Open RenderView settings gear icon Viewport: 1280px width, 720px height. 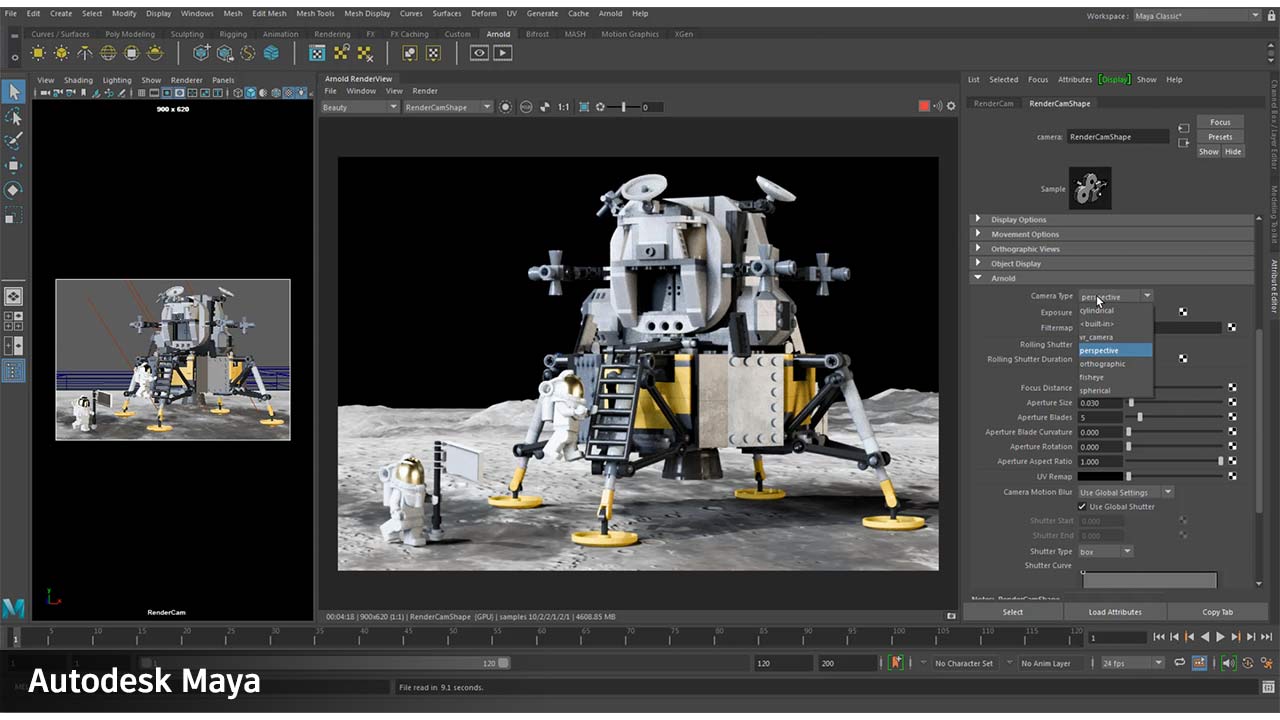[x=951, y=107]
